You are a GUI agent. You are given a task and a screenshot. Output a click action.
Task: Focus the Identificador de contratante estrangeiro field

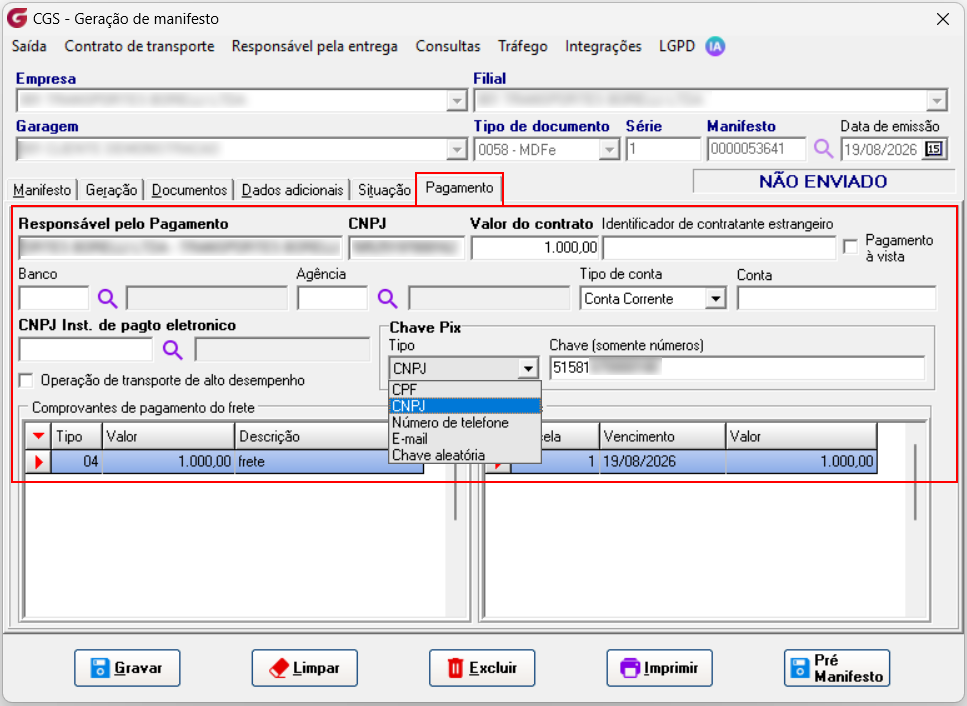pos(719,248)
